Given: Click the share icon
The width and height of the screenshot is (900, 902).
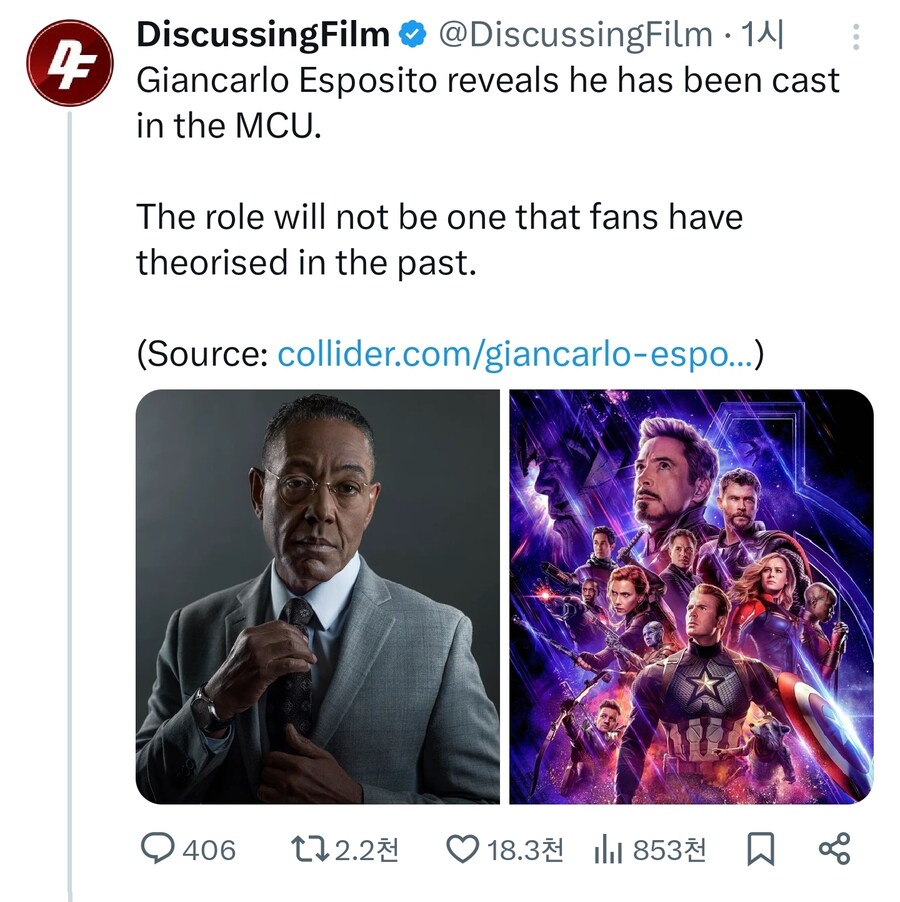Looking at the screenshot, I should (x=834, y=849).
